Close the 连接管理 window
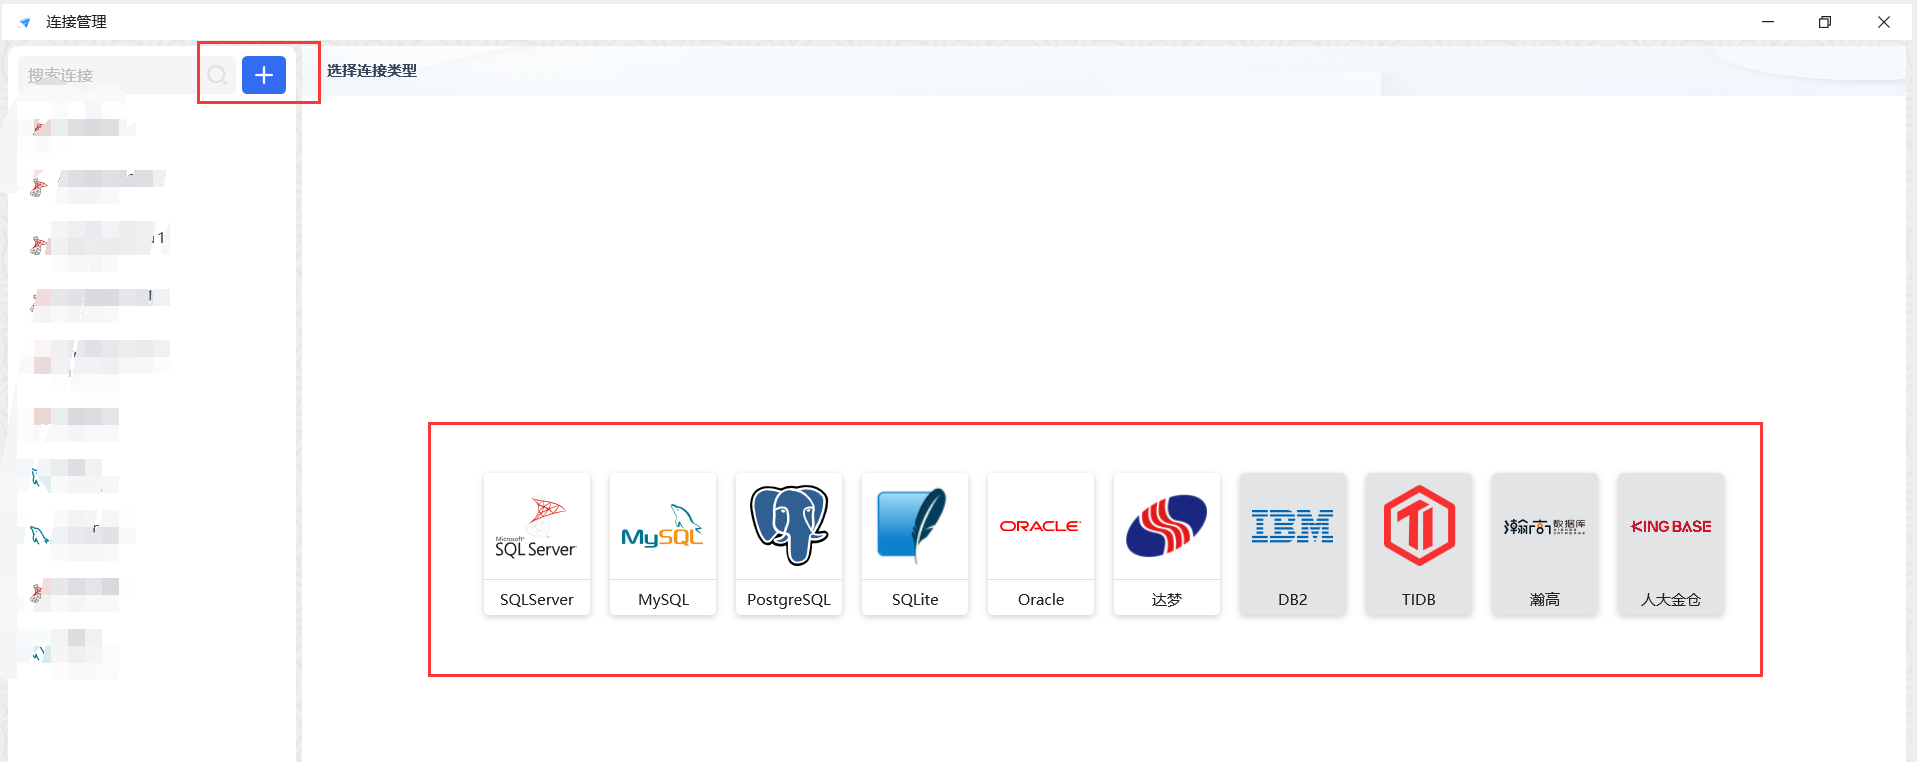 pos(1884,22)
